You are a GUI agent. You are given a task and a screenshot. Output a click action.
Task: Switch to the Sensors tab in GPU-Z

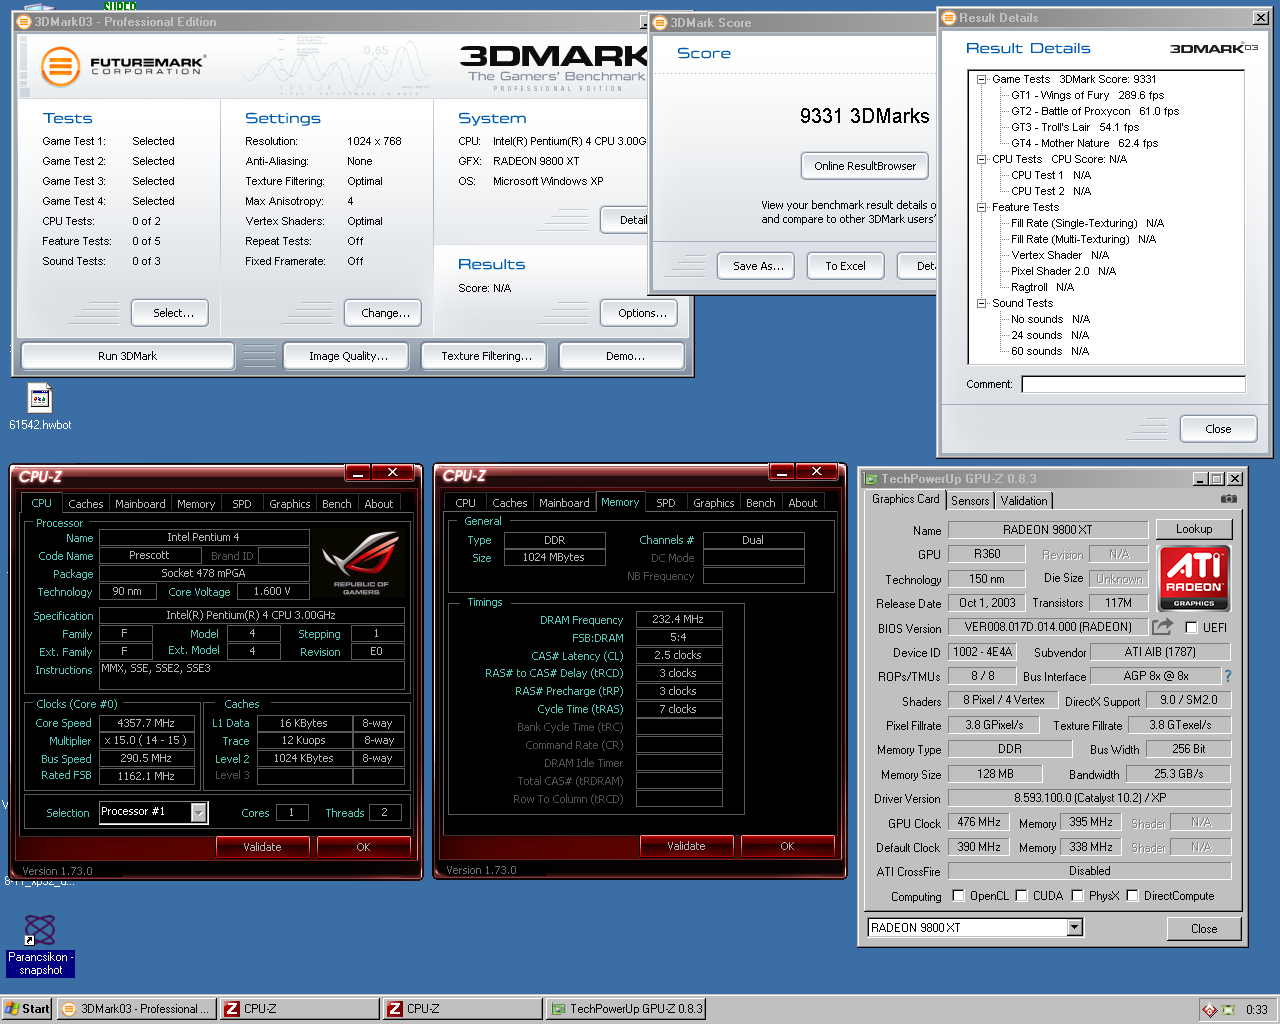click(970, 501)
